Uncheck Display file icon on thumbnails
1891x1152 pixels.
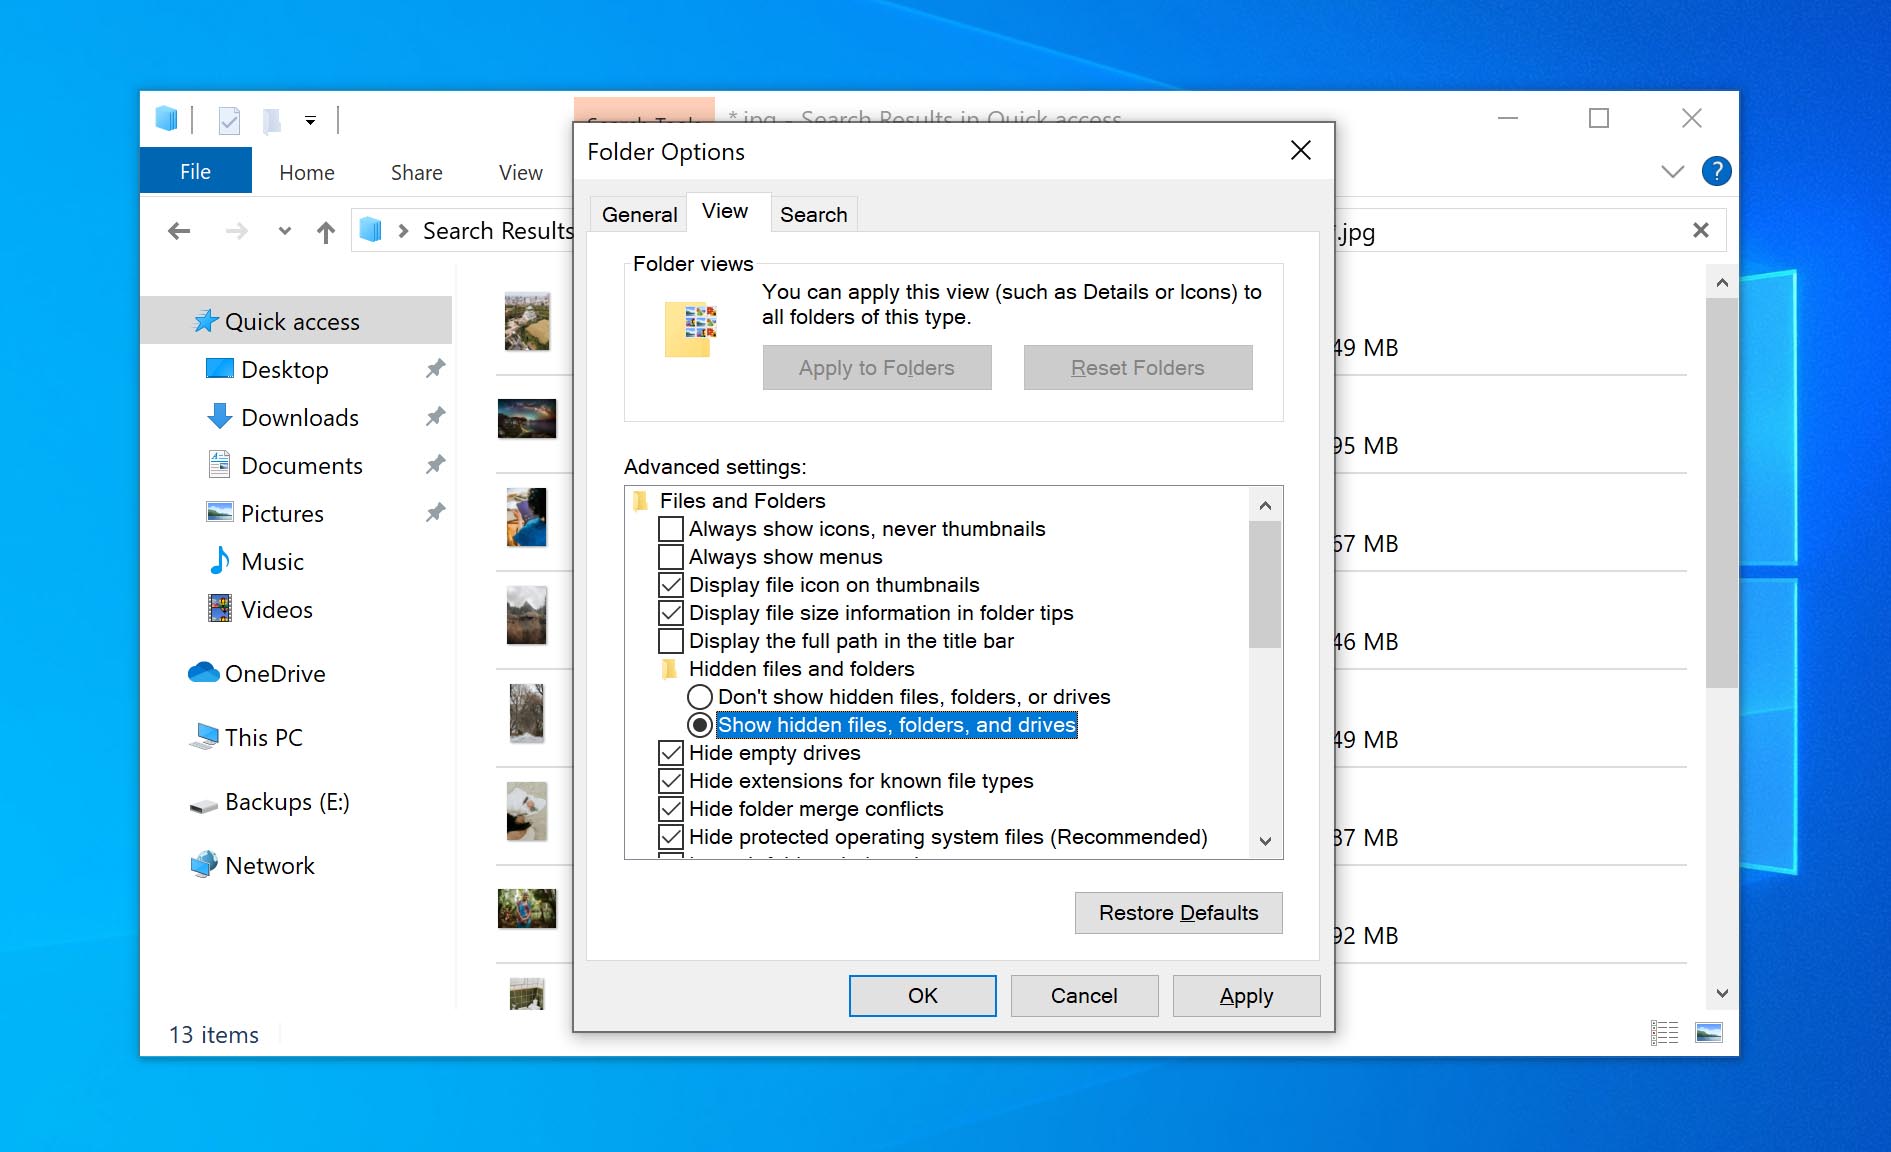671,584
